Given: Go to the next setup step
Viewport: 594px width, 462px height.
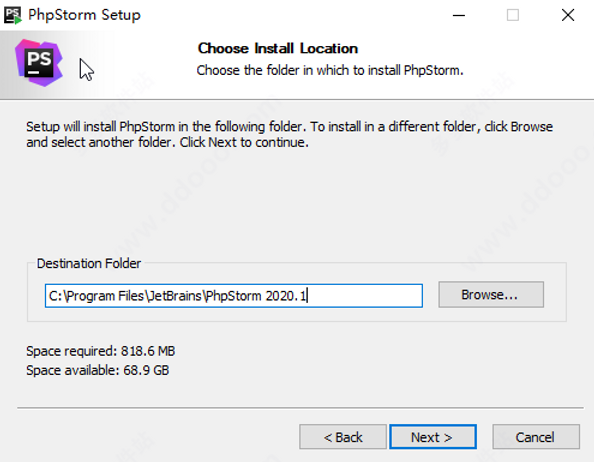Looking at the screenshot, I should 433,437.
